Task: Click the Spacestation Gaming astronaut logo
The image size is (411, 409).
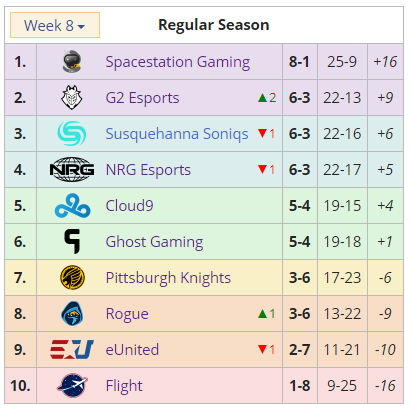Action: pos(72,61)
